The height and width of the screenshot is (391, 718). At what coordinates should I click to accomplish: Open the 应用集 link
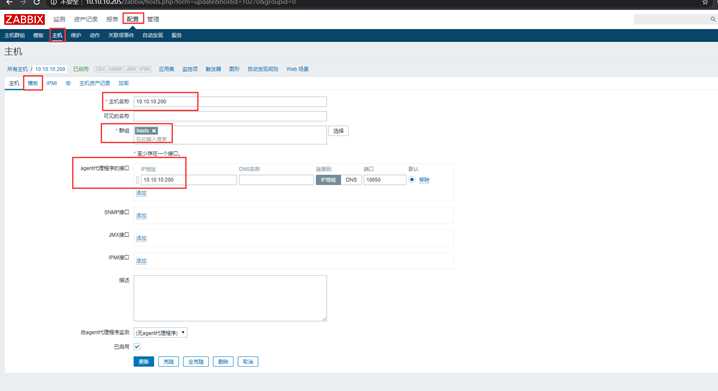[x=166, y=69]
